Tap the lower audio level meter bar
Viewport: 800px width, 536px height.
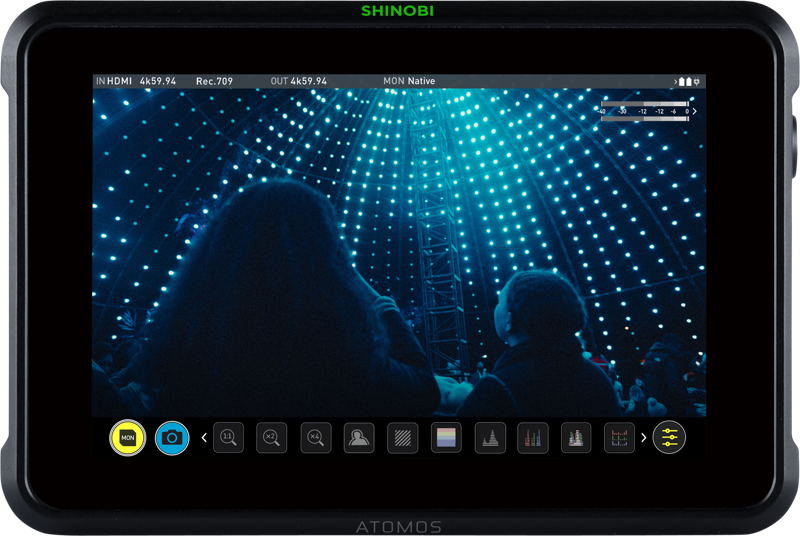tap(645, 119)
